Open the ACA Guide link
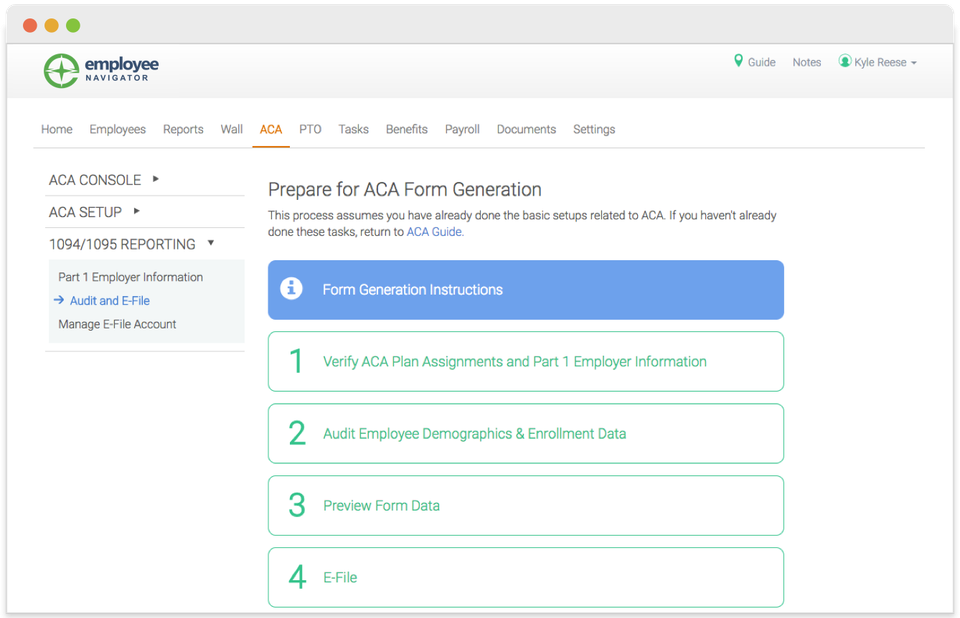This screenshot has height=618, width=960. tap(434, 231)
